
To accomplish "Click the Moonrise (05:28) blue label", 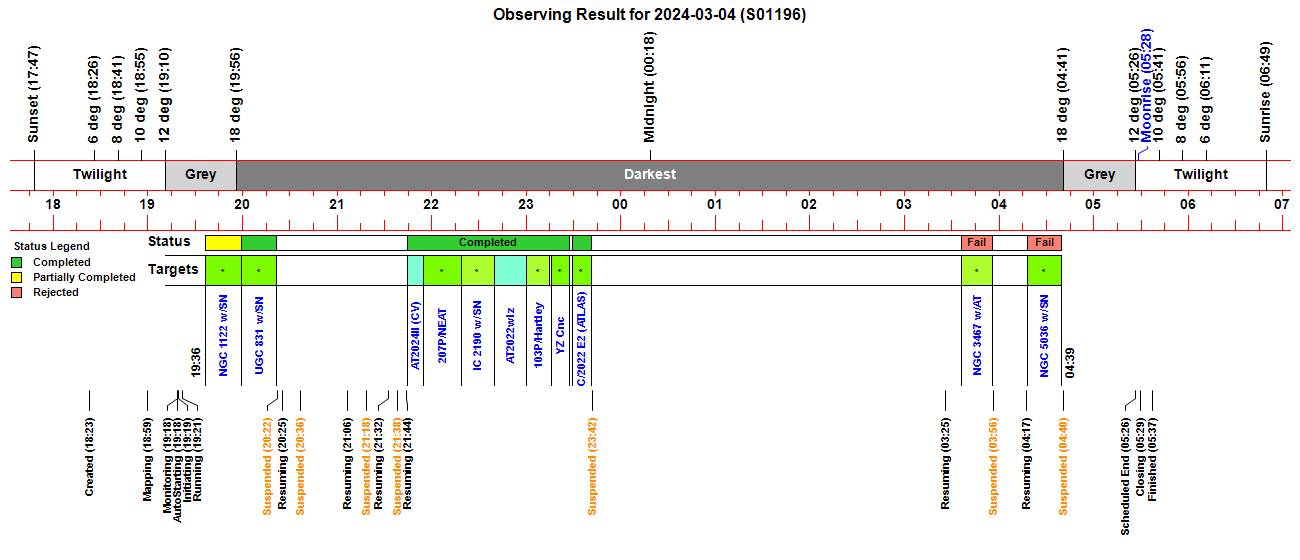I will tap(1147, 87).
